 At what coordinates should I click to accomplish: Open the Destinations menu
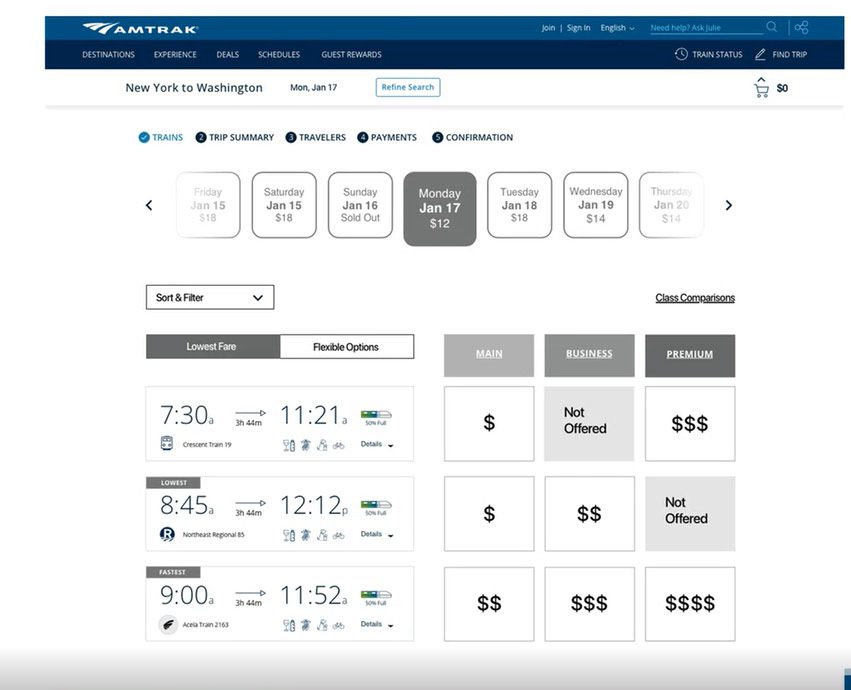(108, 54)
